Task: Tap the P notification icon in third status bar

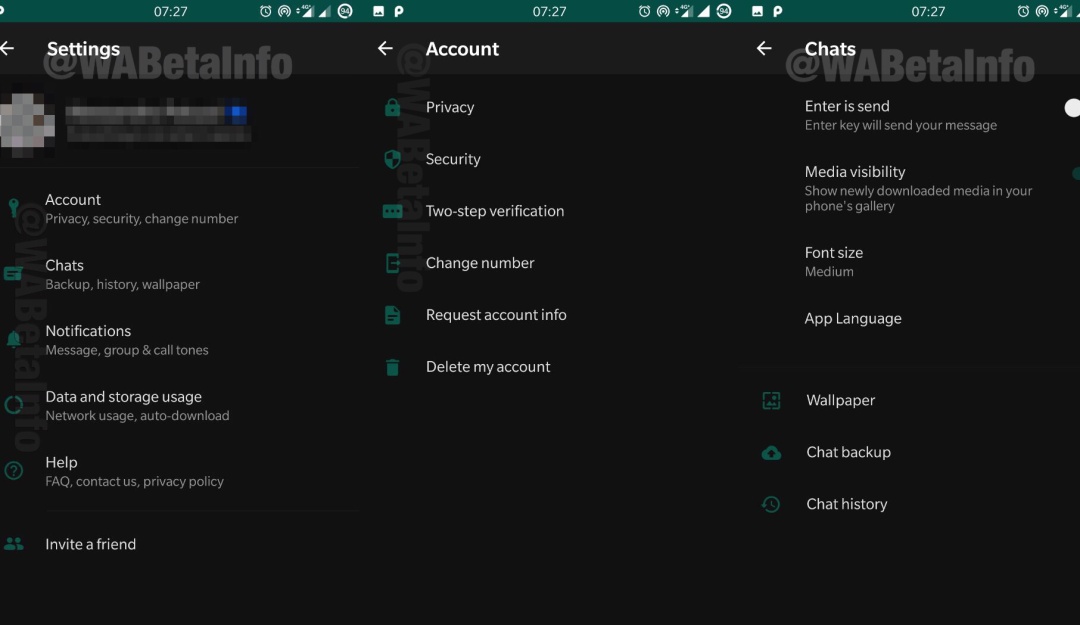Action: pos(777,11)
